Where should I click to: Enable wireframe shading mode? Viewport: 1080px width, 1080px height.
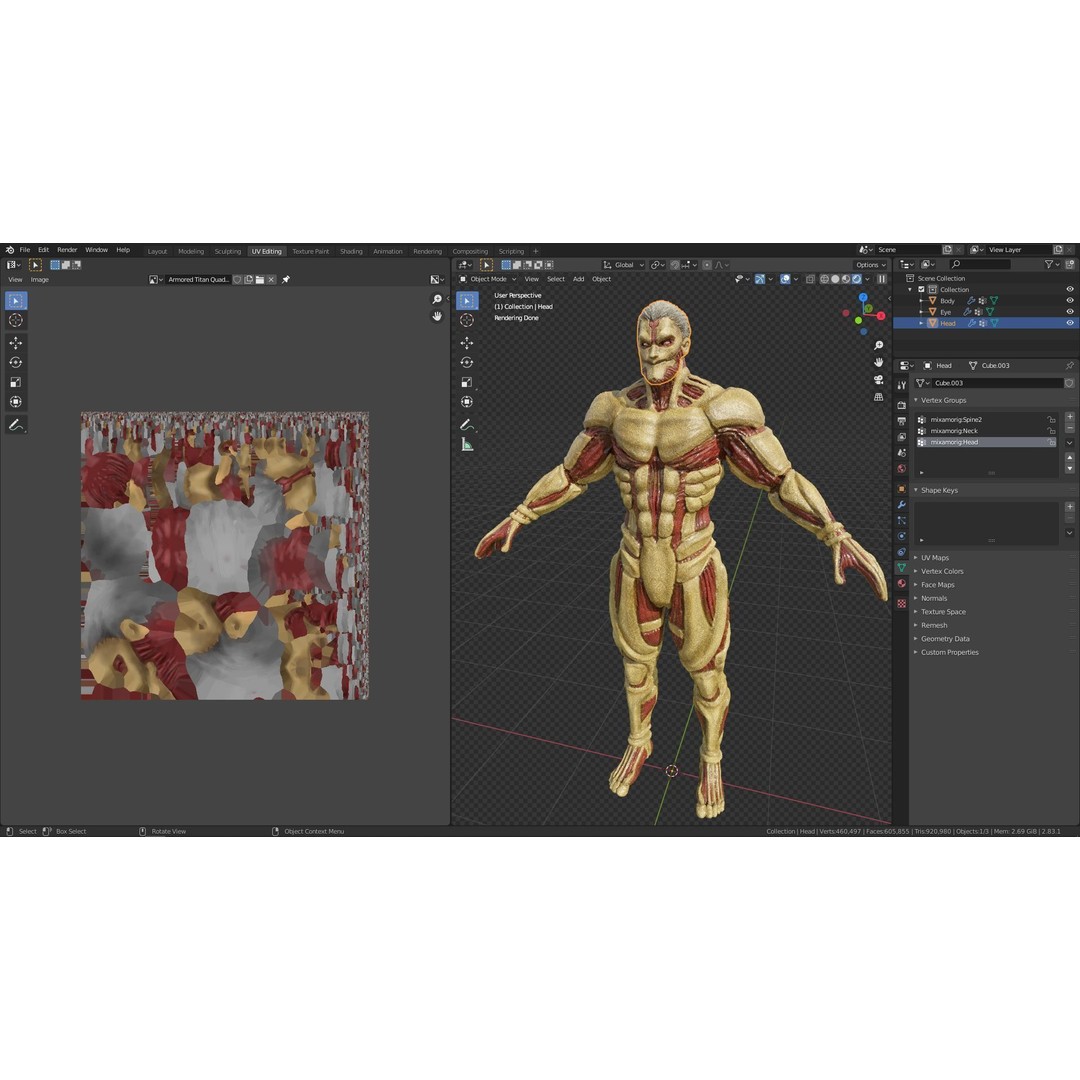(824, 279)
